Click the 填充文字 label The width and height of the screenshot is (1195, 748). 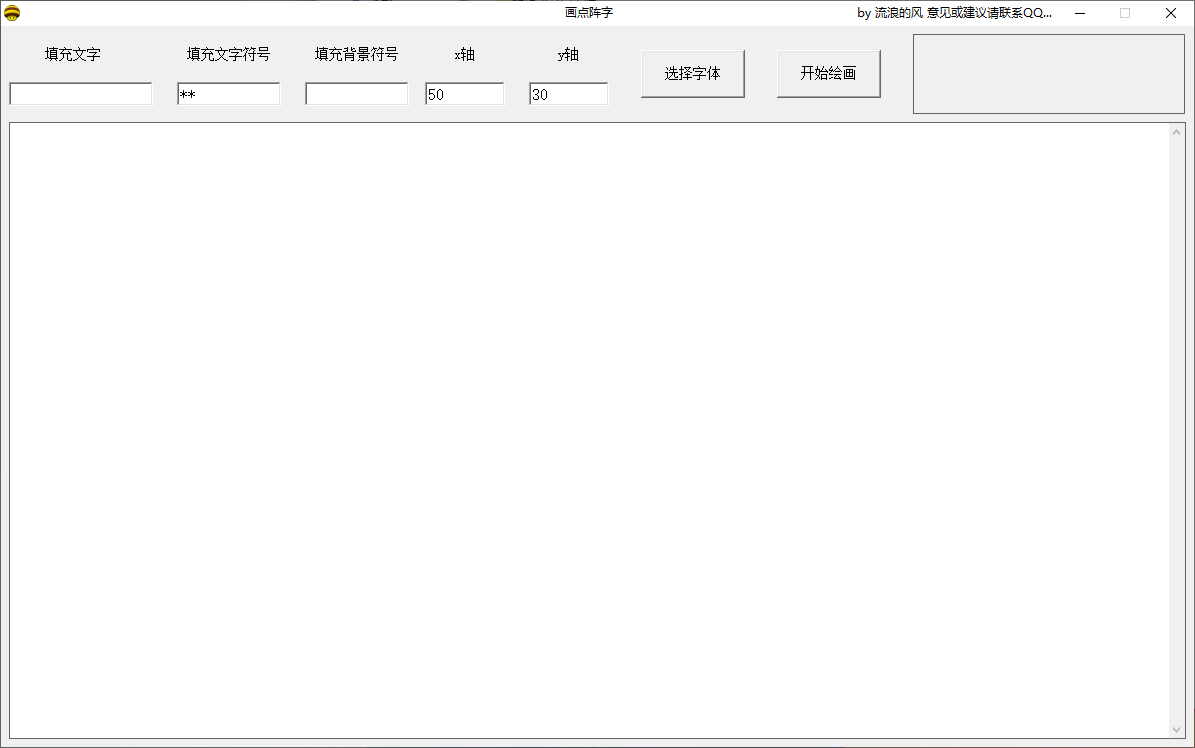point(72,54)
